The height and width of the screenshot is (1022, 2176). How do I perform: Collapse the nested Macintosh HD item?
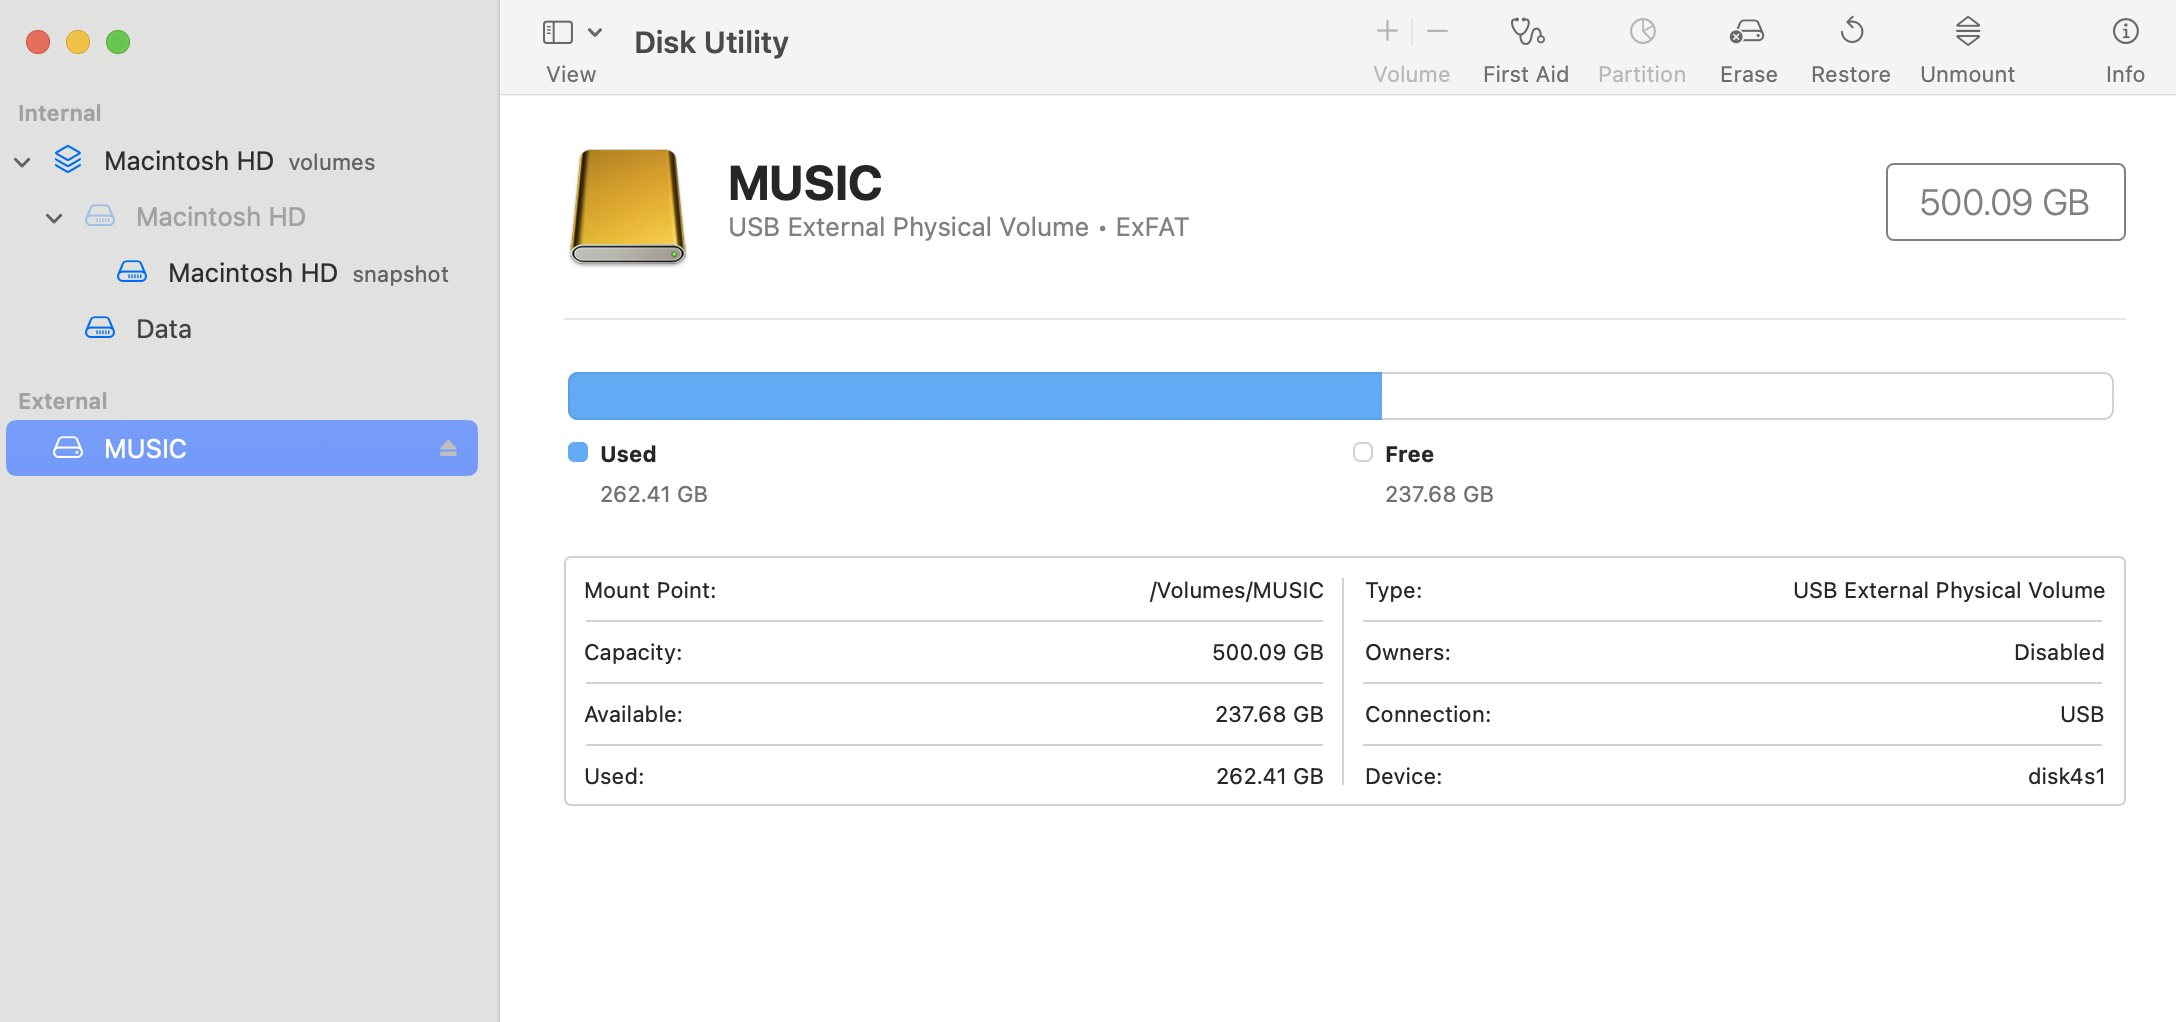(55, 218)
